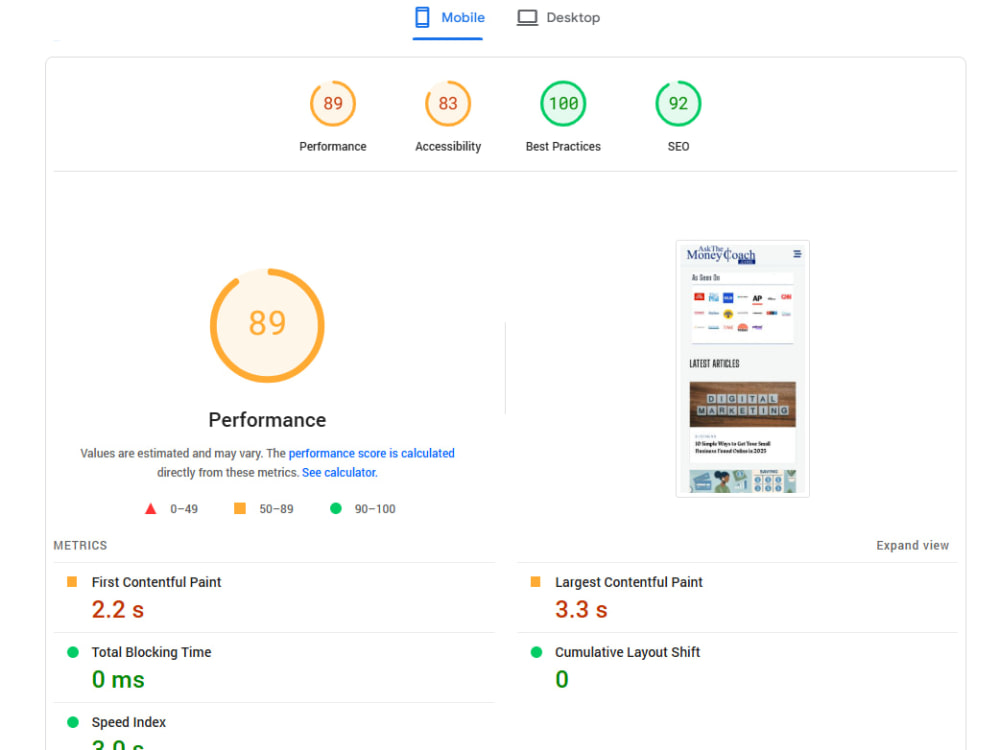
Task: Open the 'performance score is calculated' link
Action: pyautogui.click(x=372, y=453)
